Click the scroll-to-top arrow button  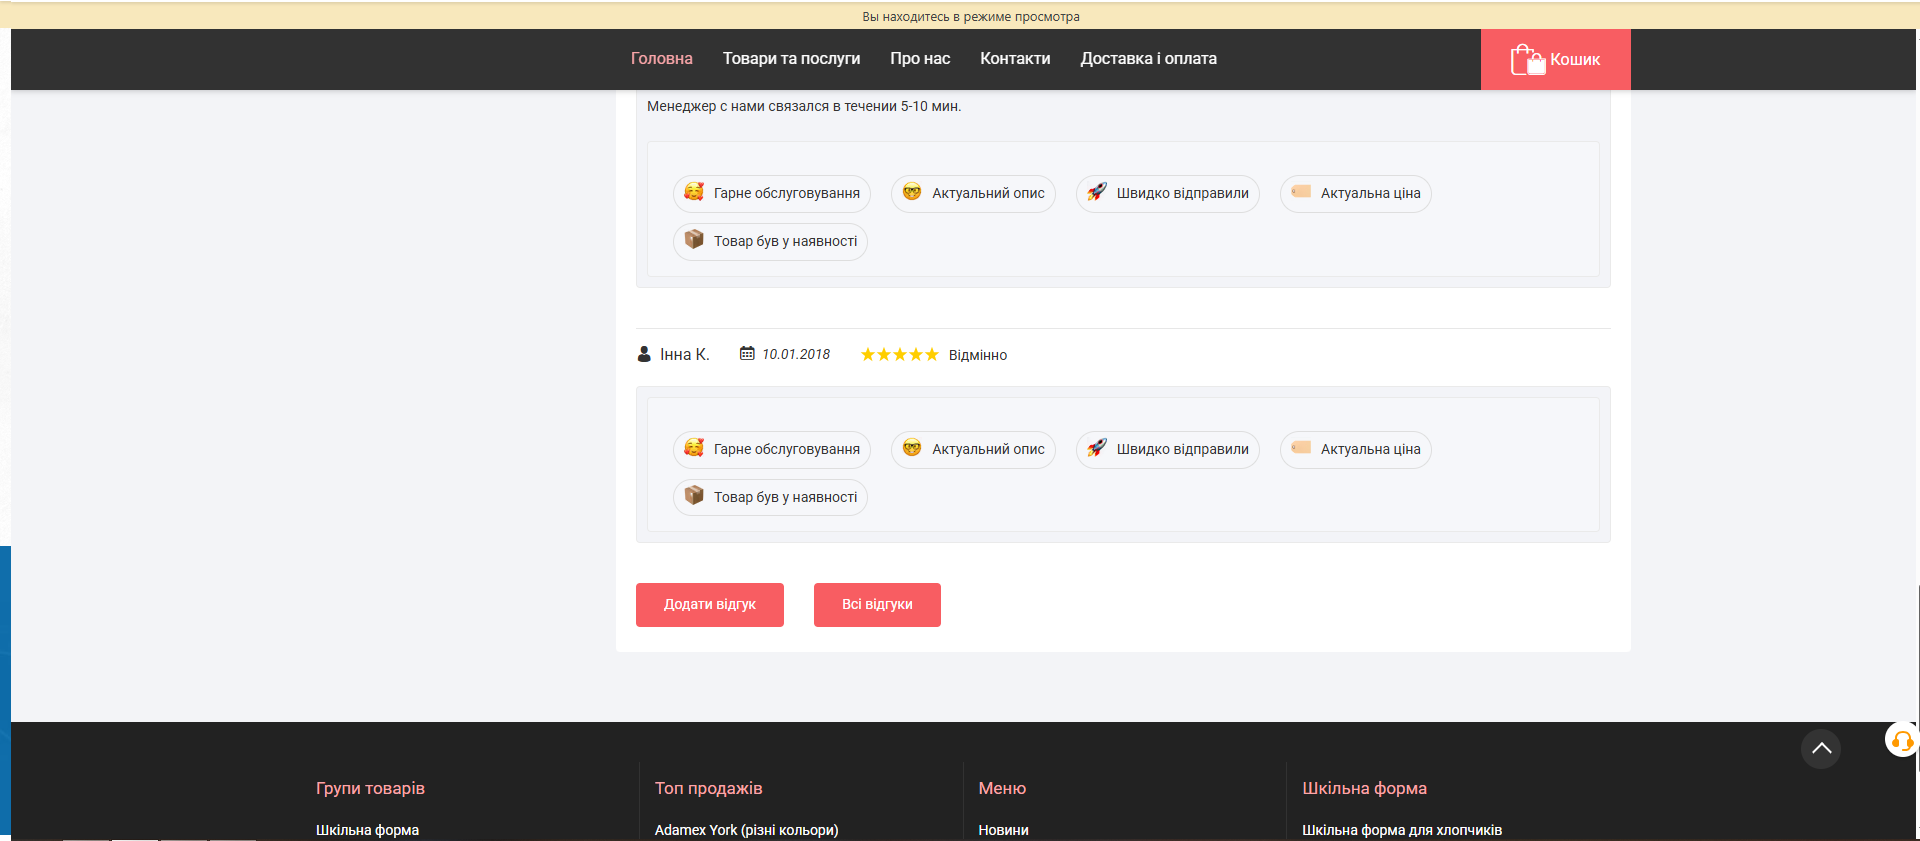pyautogui.click(x=1820, y=749)
